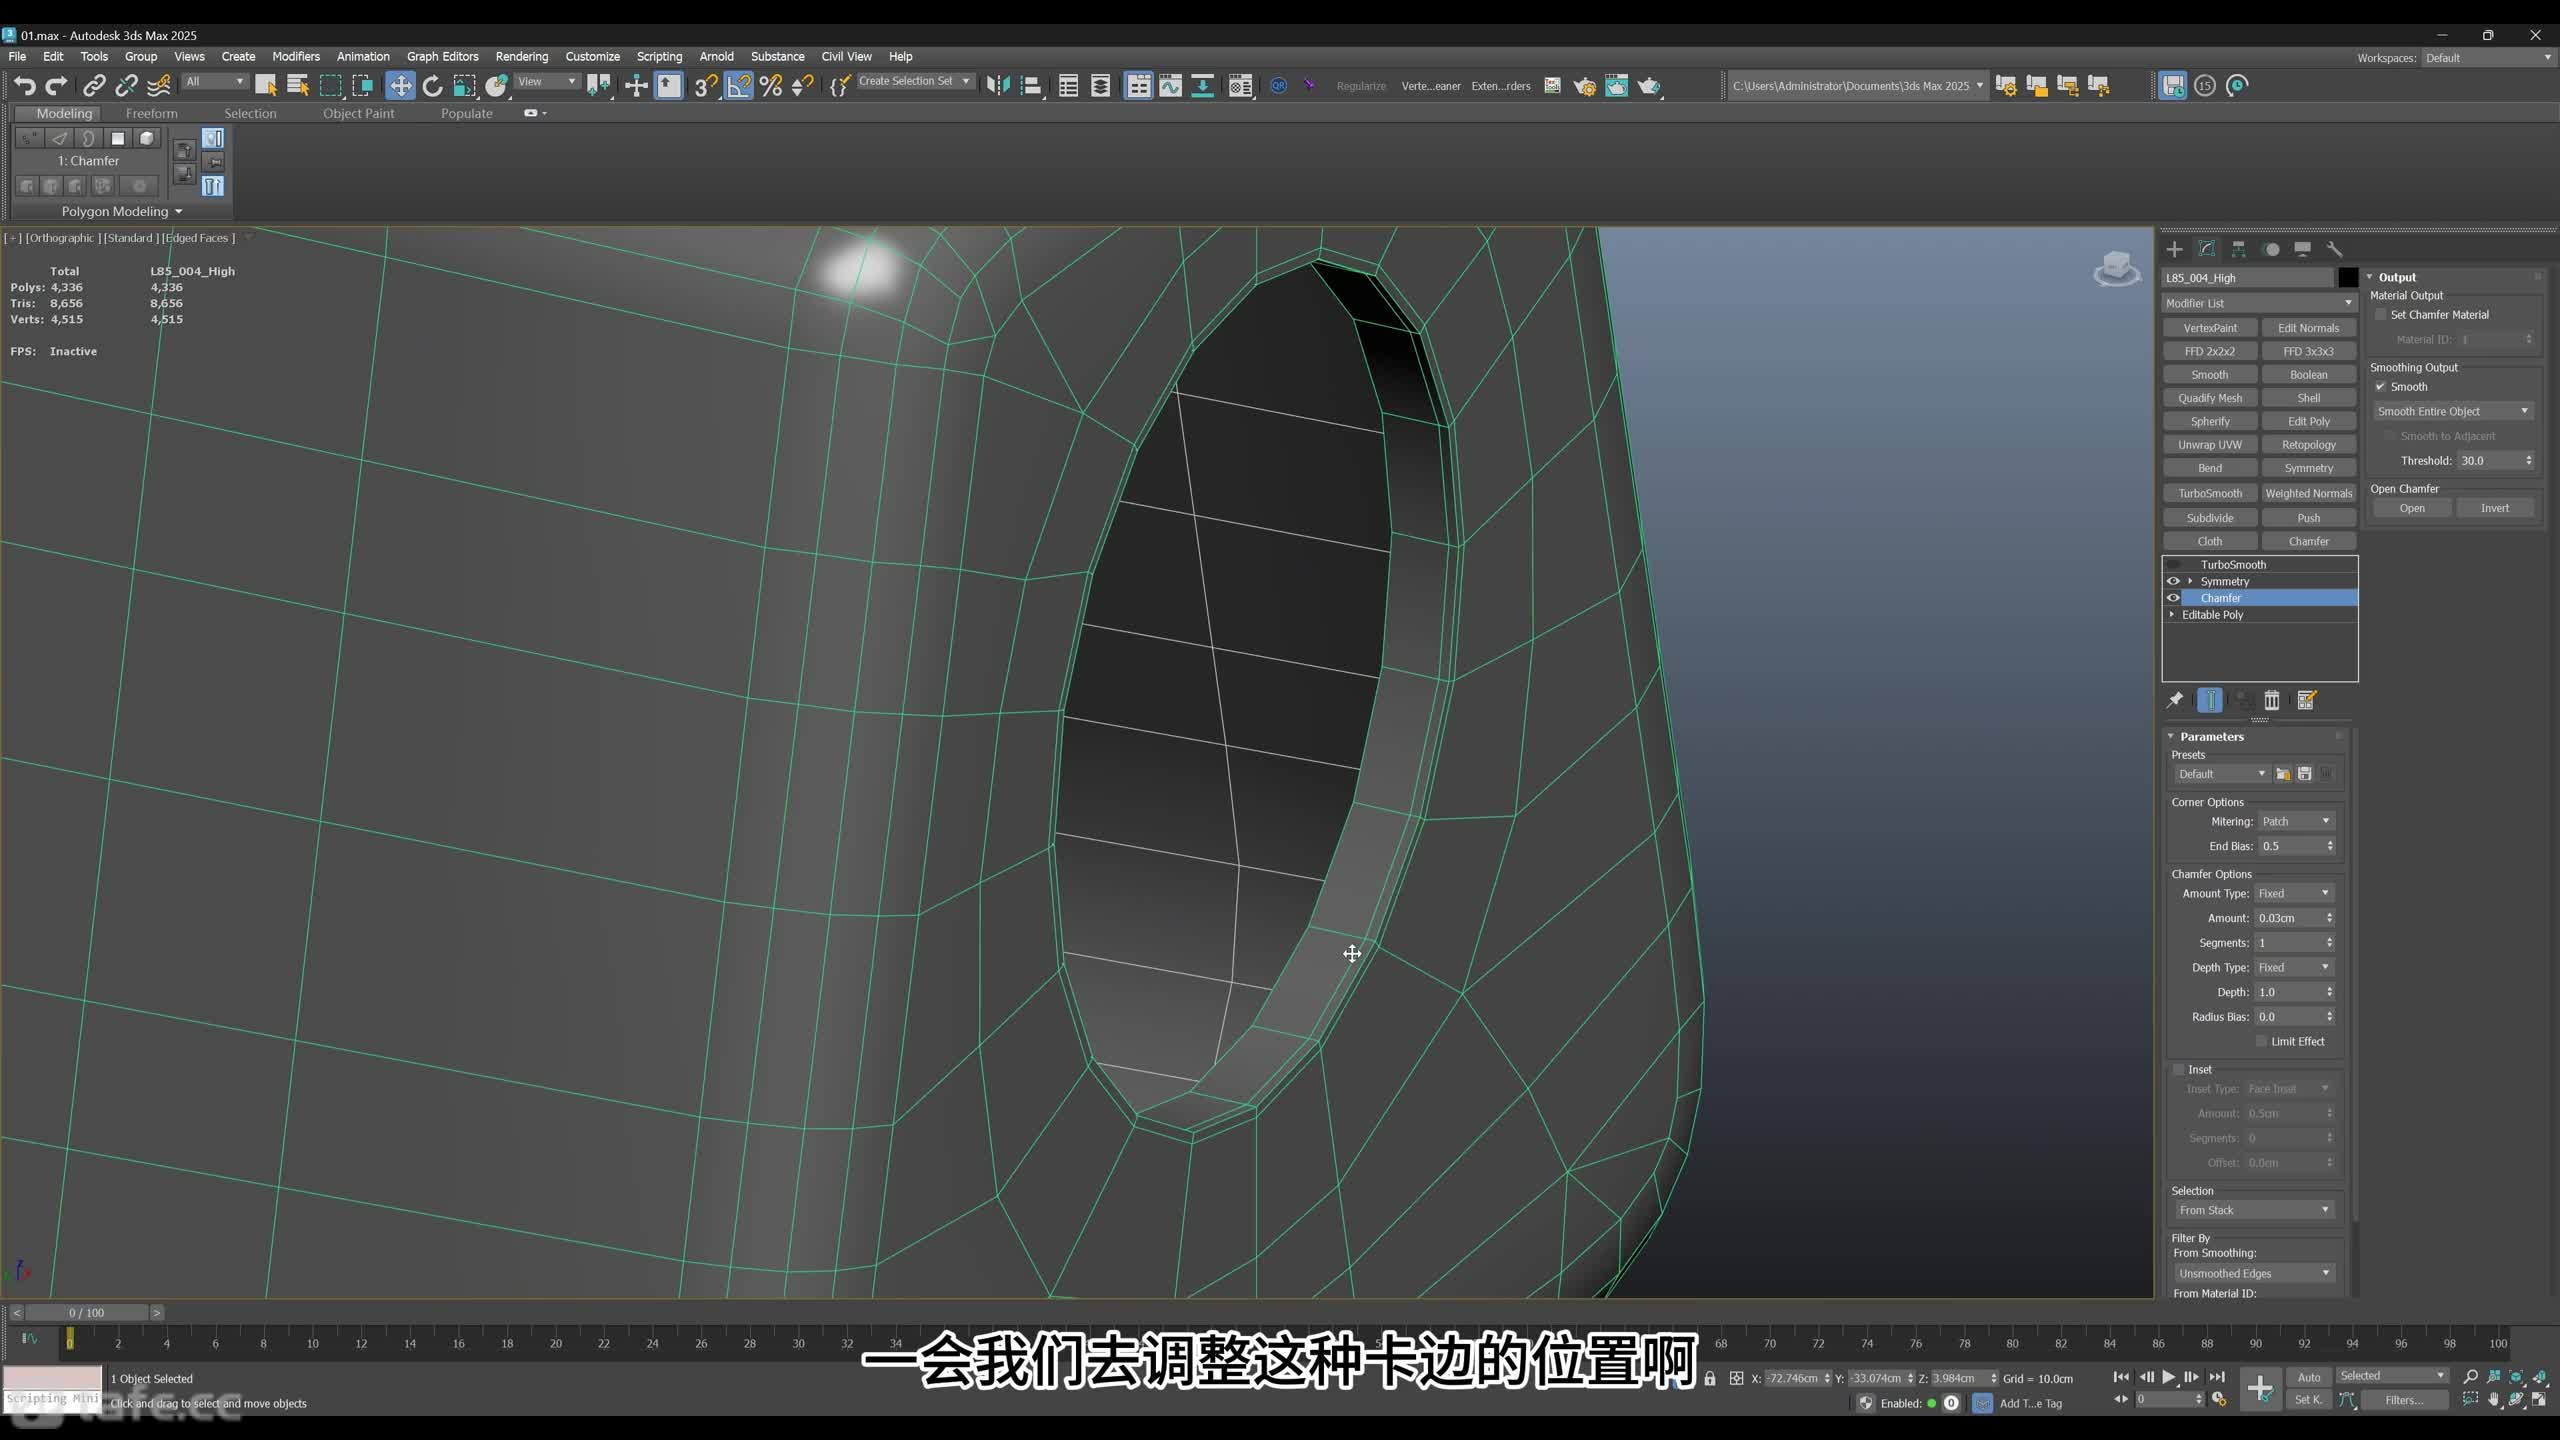
Task: Toggle the Auto key mode
Action: (2308, 1377)
